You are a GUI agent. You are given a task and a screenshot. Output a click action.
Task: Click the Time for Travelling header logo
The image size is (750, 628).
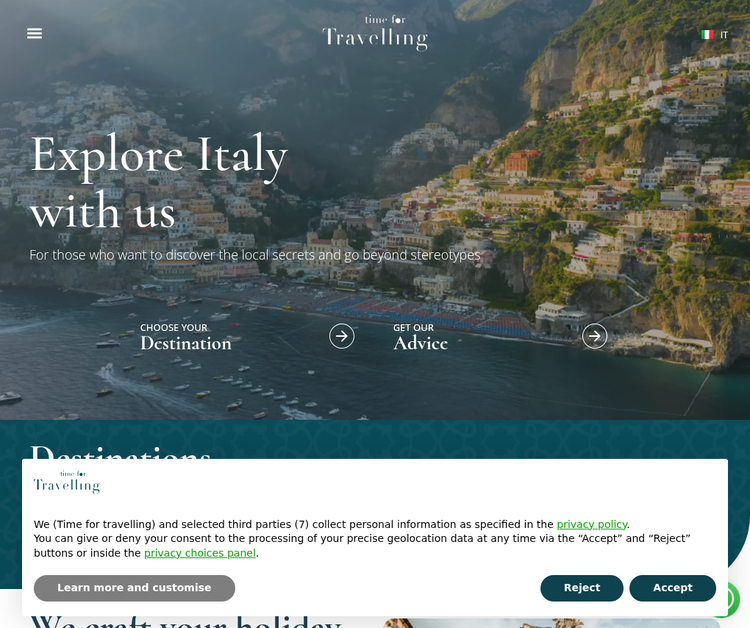coord(375,33)
